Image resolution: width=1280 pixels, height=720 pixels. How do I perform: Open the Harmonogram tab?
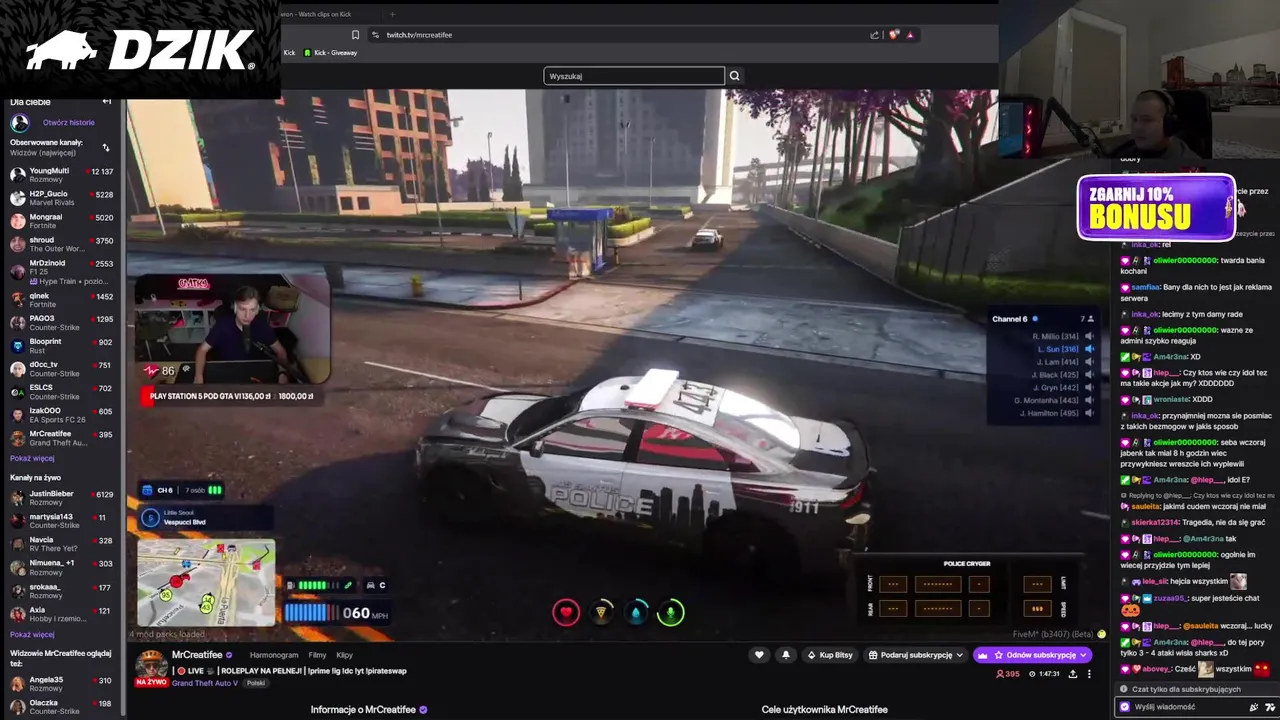point(274,655)
